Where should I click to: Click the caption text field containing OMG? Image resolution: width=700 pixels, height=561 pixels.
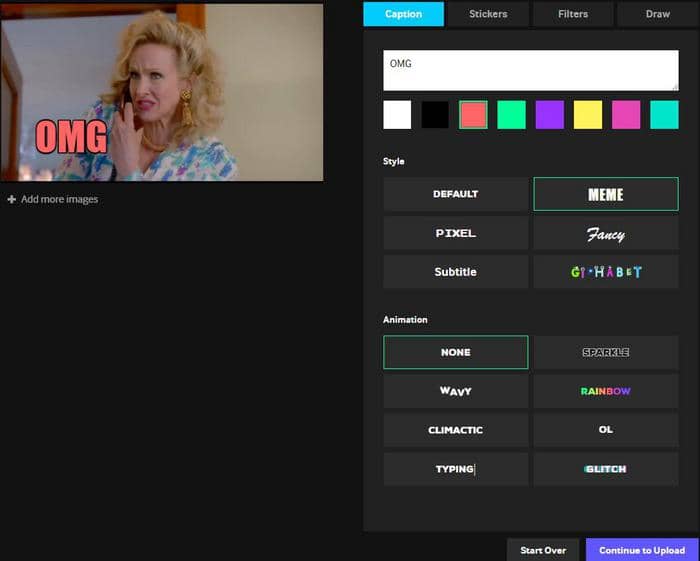(x=531, y=71)
